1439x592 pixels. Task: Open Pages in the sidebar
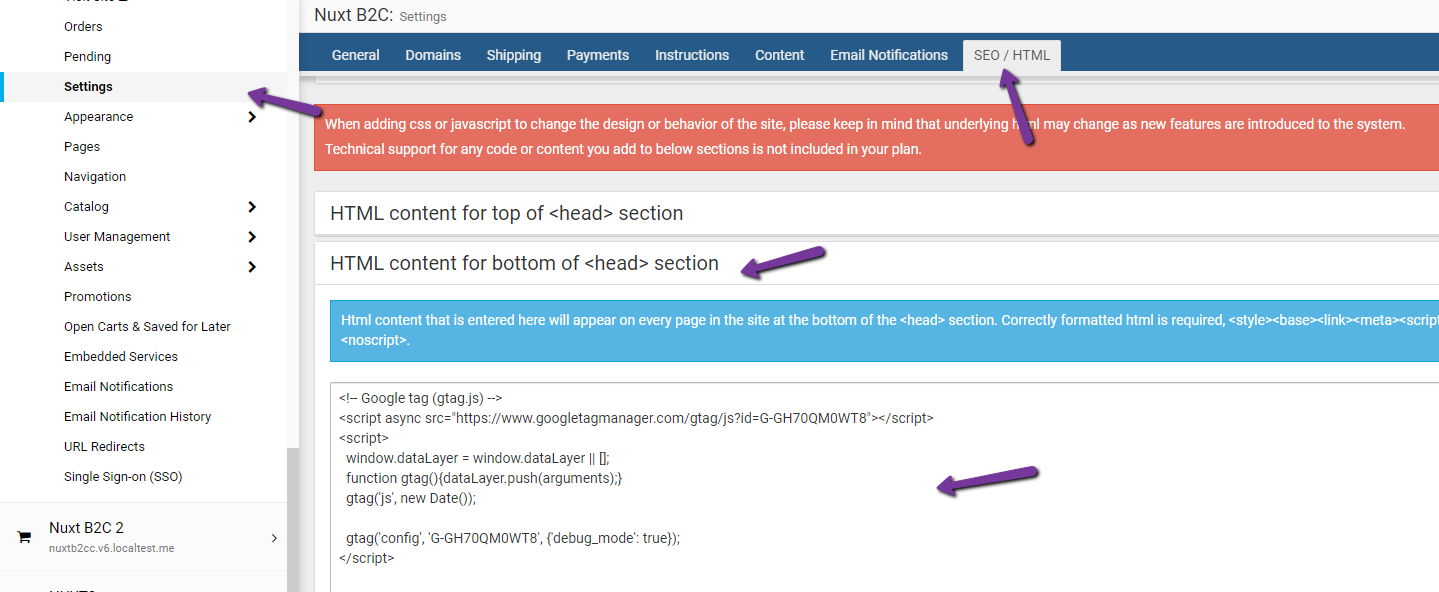click(82, 147)
